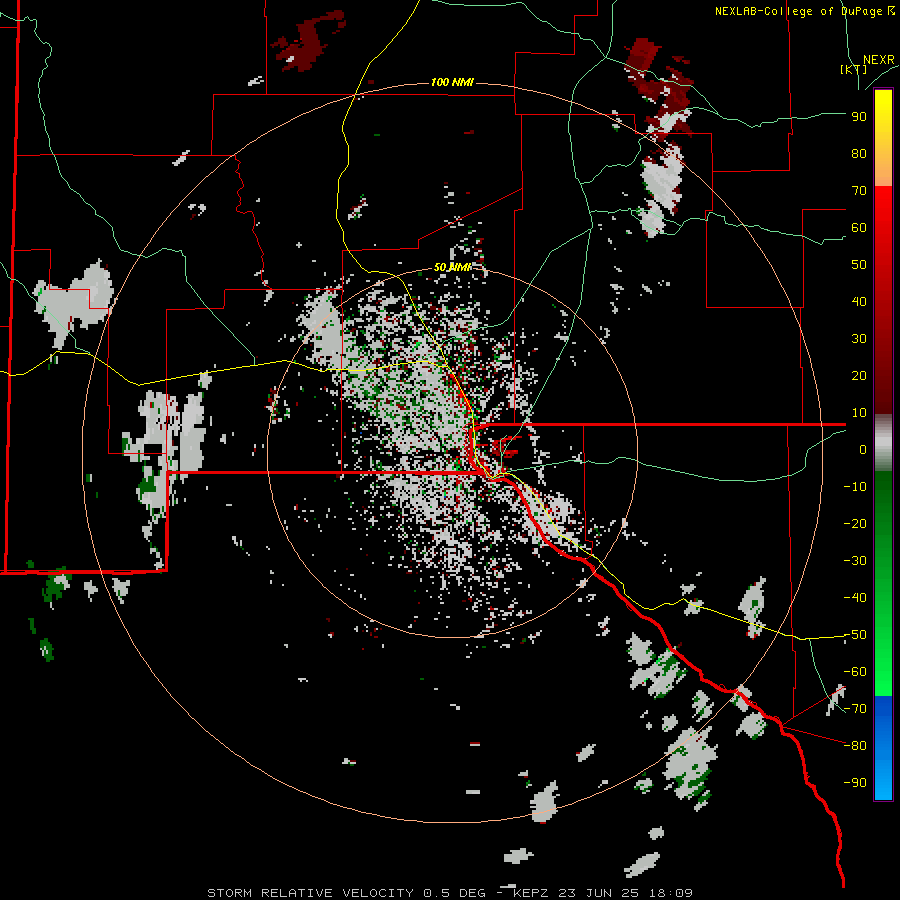This screenshot has width=900, height=900.
Task: Click the 10 value on velocity scale
Action: pyautogui.click(x=859, y=413)
